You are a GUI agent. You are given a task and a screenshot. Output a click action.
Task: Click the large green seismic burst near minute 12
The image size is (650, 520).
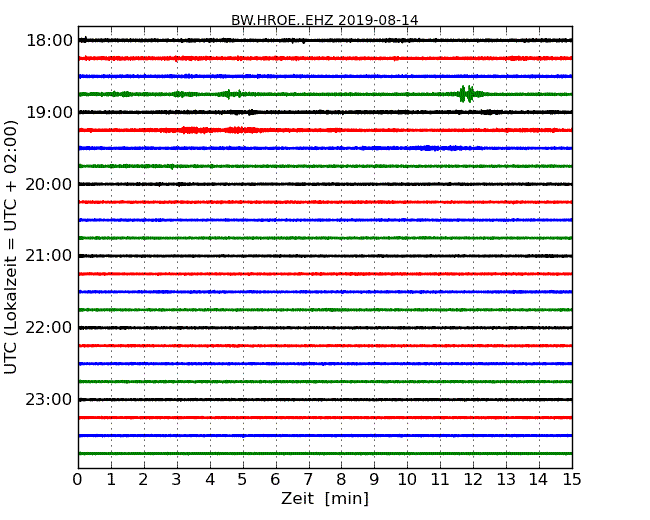tap(469, 94)
